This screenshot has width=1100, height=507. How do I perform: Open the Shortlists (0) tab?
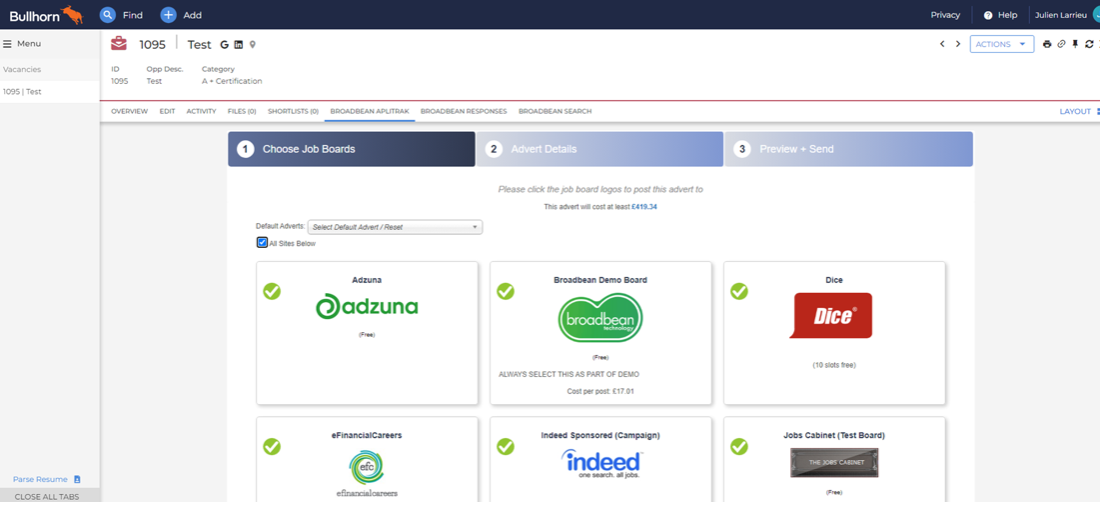pos(293,111)
